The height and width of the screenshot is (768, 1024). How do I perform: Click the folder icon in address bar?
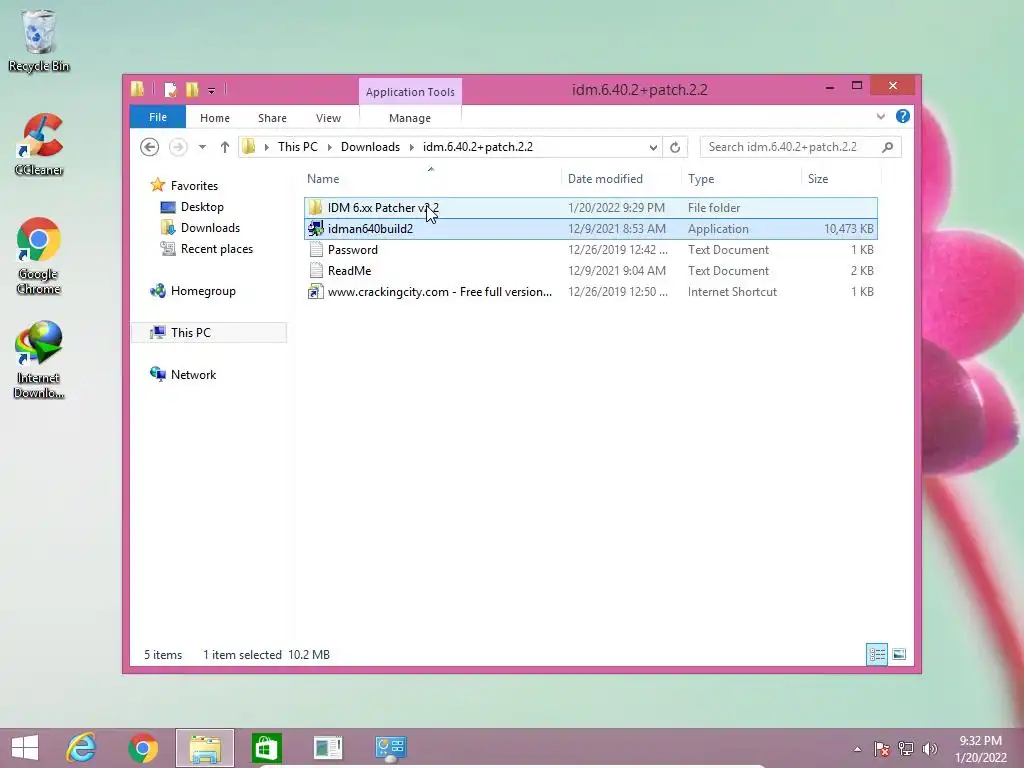point(248,147)
